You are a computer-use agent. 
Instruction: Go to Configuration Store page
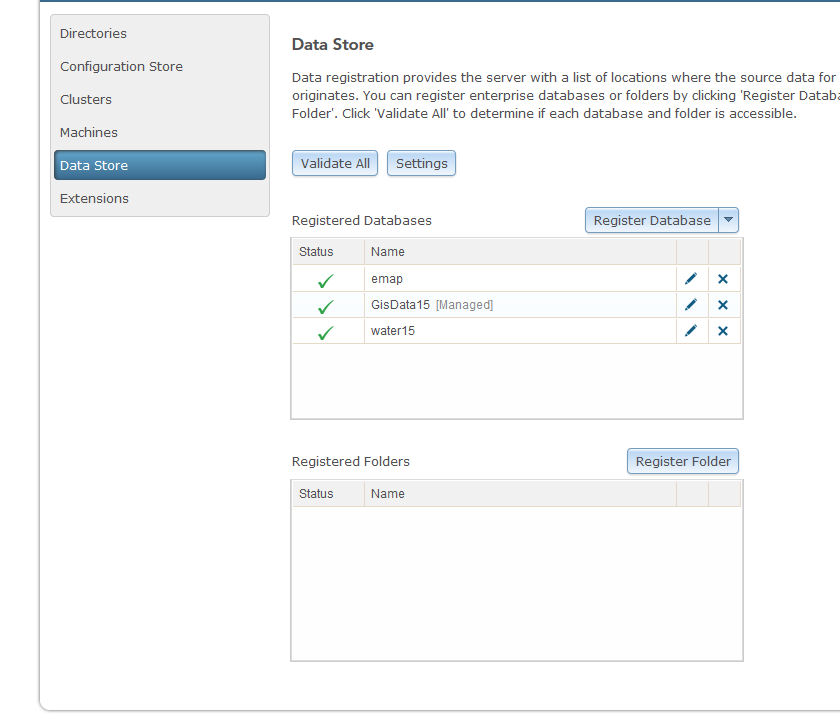click(x=121, y=66)
